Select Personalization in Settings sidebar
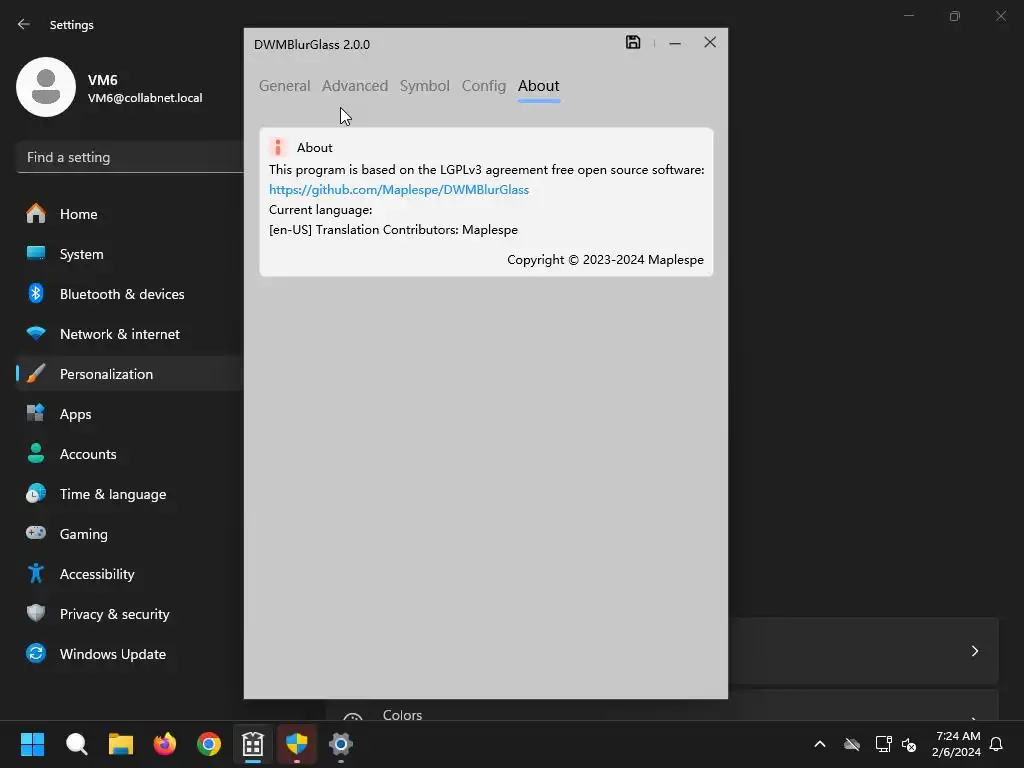This screenshot has width=1024, height=768. pos(130,374)
